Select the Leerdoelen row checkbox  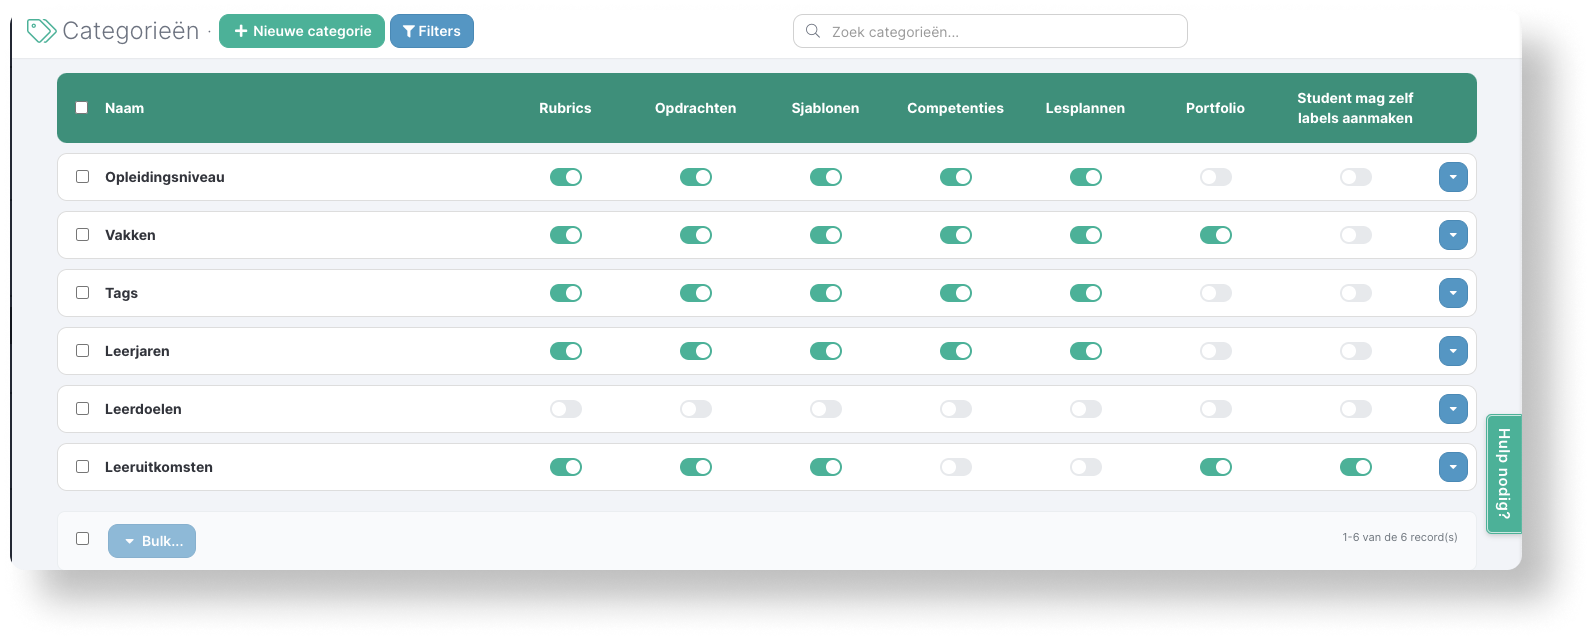(x=82, y=408)
